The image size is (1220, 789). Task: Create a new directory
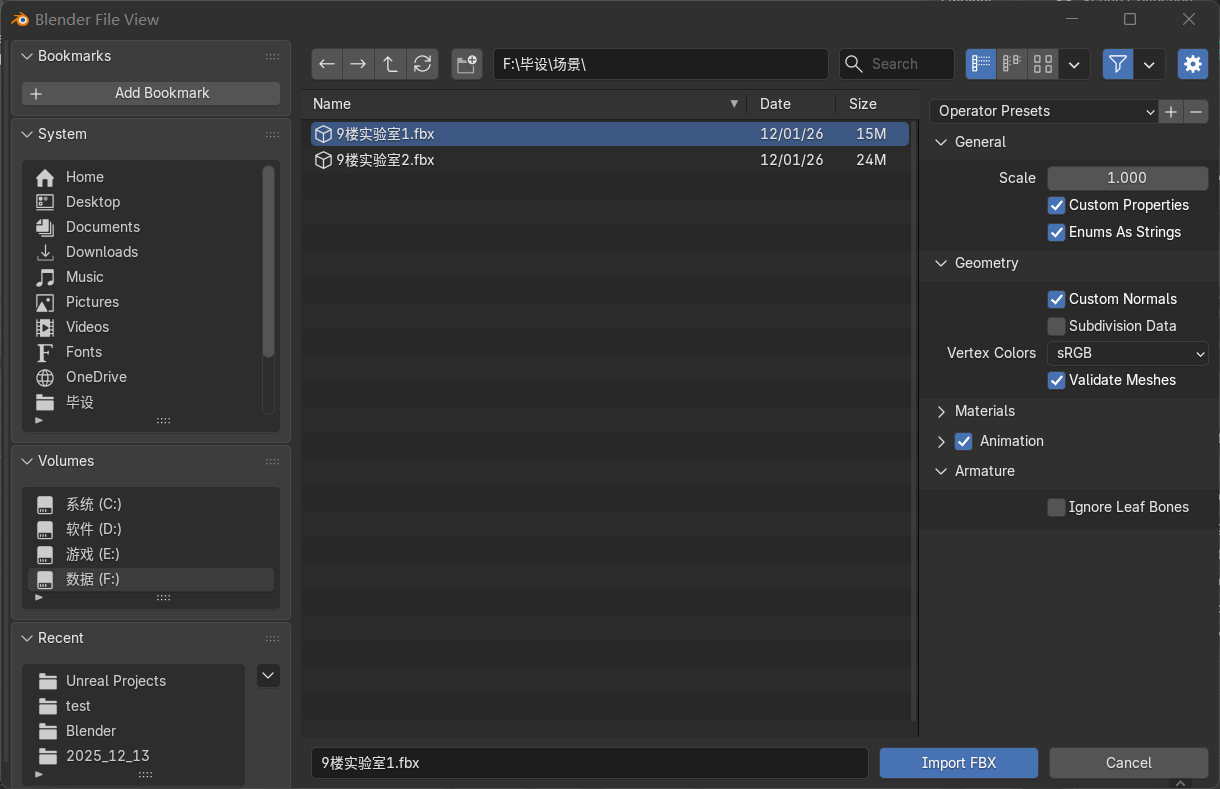(466, 64)
